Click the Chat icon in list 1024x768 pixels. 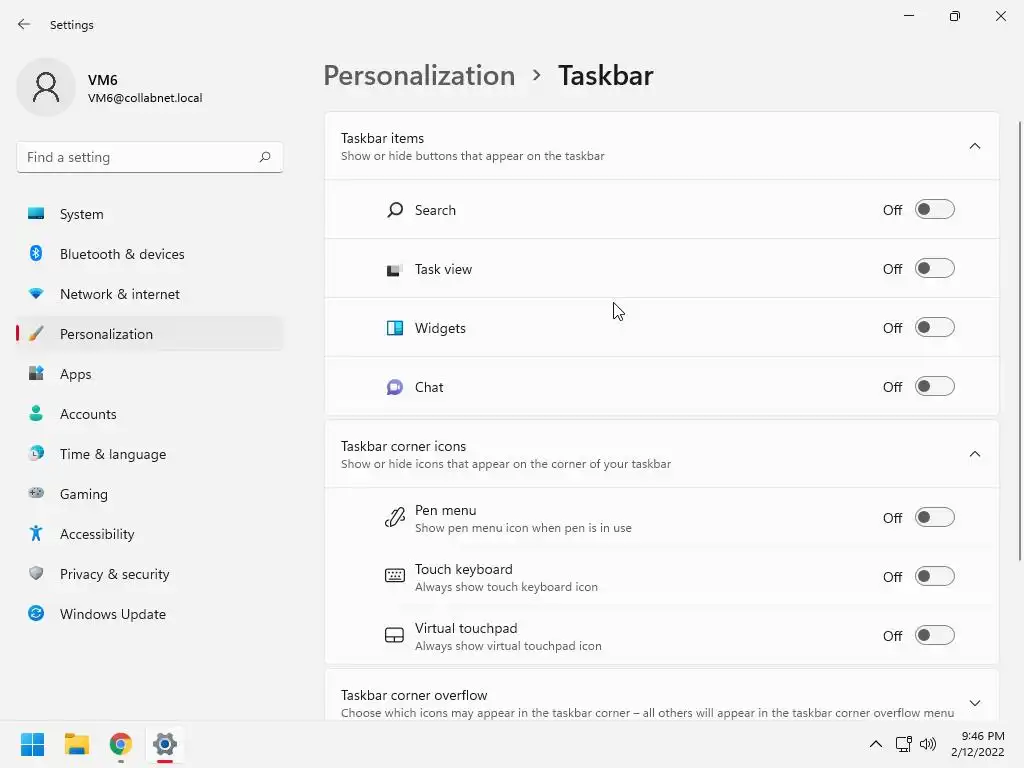[394, 387]
